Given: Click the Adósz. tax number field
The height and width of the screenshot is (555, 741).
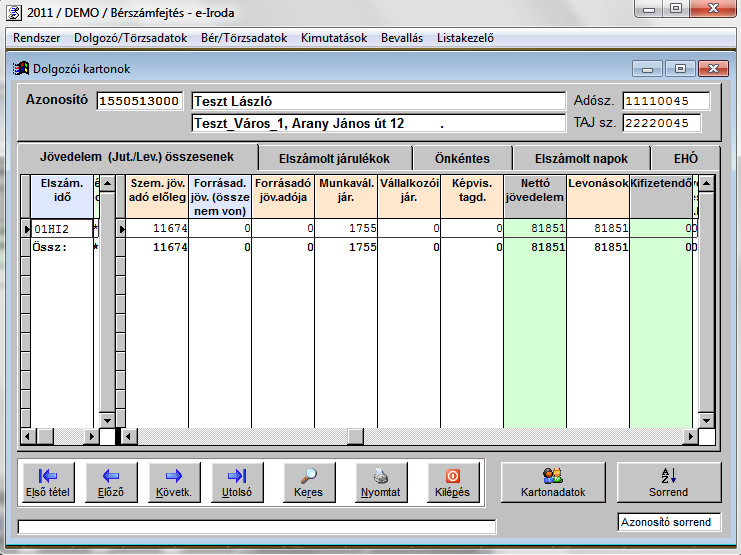Looking at the screenshot, I should [x=665, y=101].
